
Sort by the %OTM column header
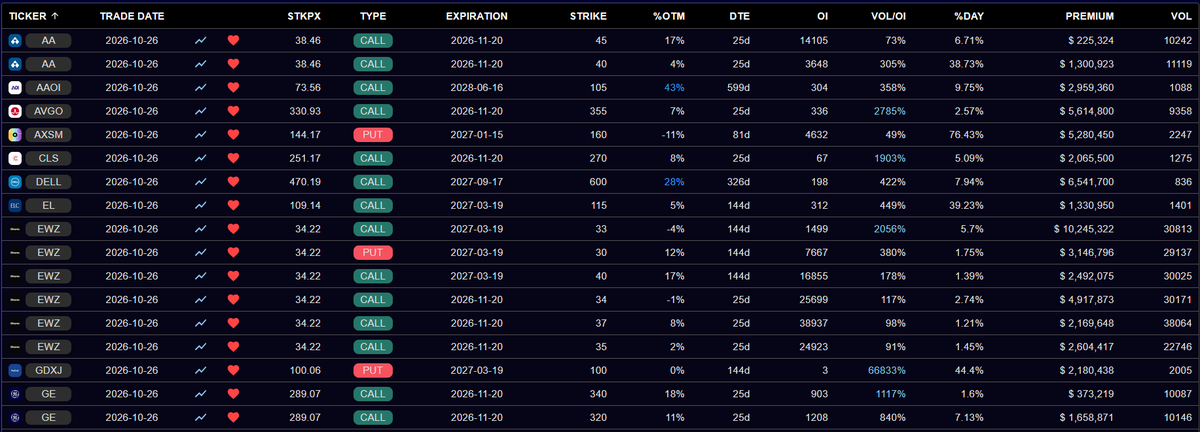coord(668,17)
